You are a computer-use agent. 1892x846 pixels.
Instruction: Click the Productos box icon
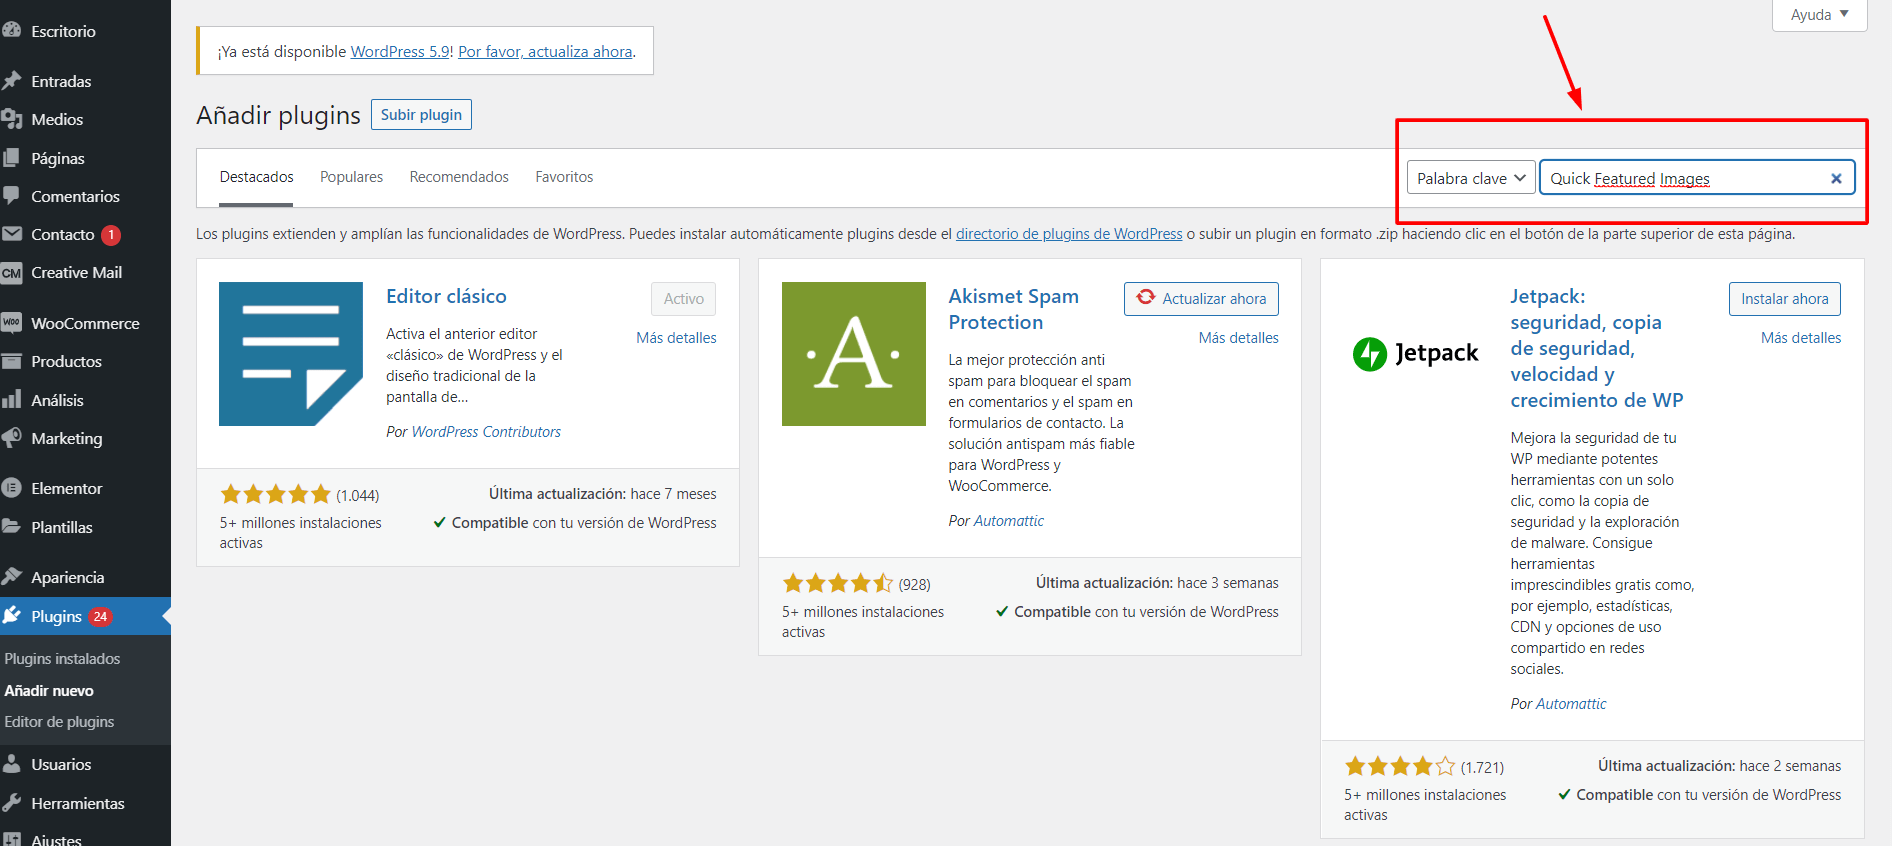click(12, 361)
